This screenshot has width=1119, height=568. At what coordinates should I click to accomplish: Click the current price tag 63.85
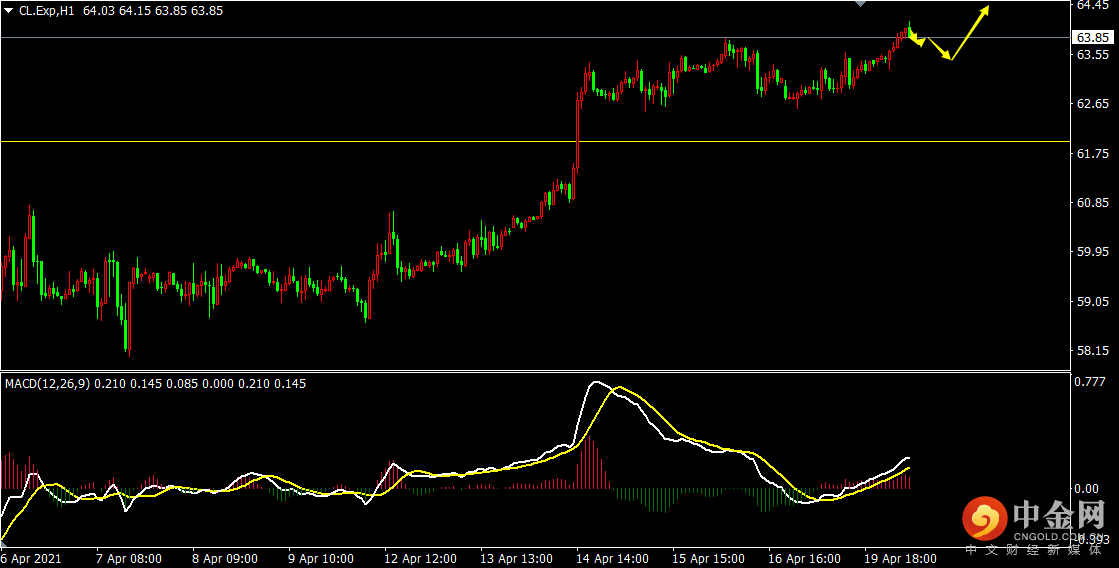[x=1093, y=37]
